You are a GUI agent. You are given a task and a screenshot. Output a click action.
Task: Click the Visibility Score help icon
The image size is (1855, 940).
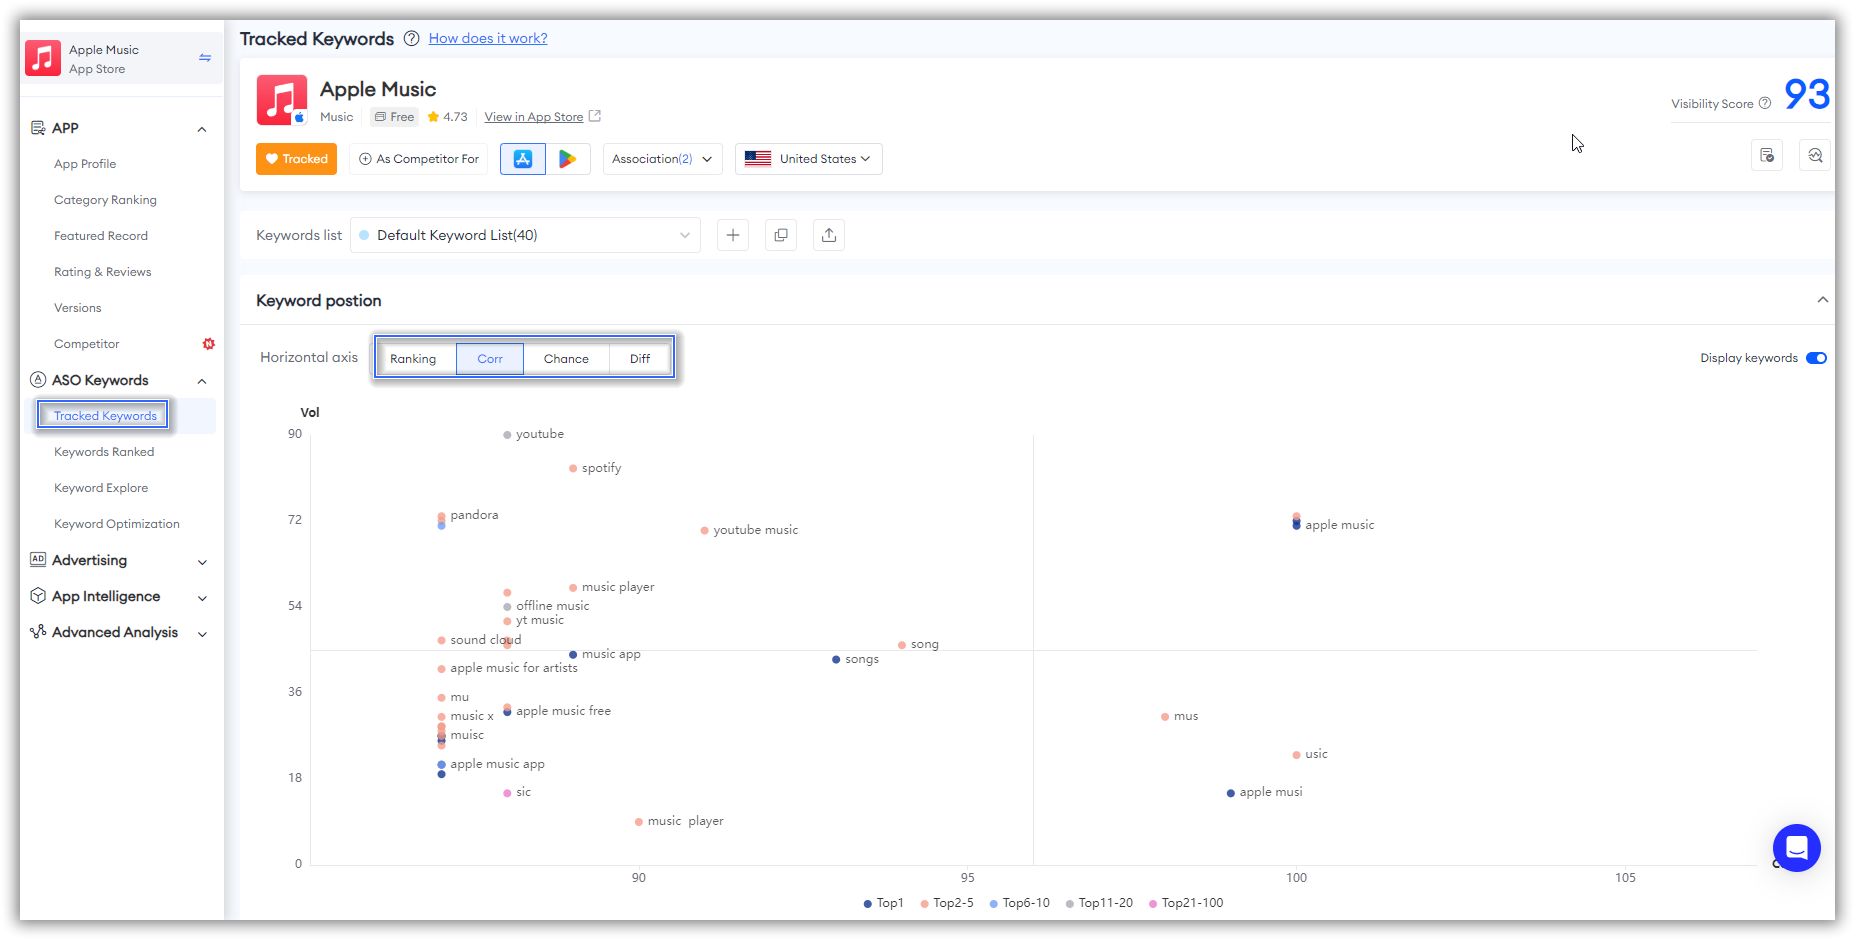tap(1765, 103)
